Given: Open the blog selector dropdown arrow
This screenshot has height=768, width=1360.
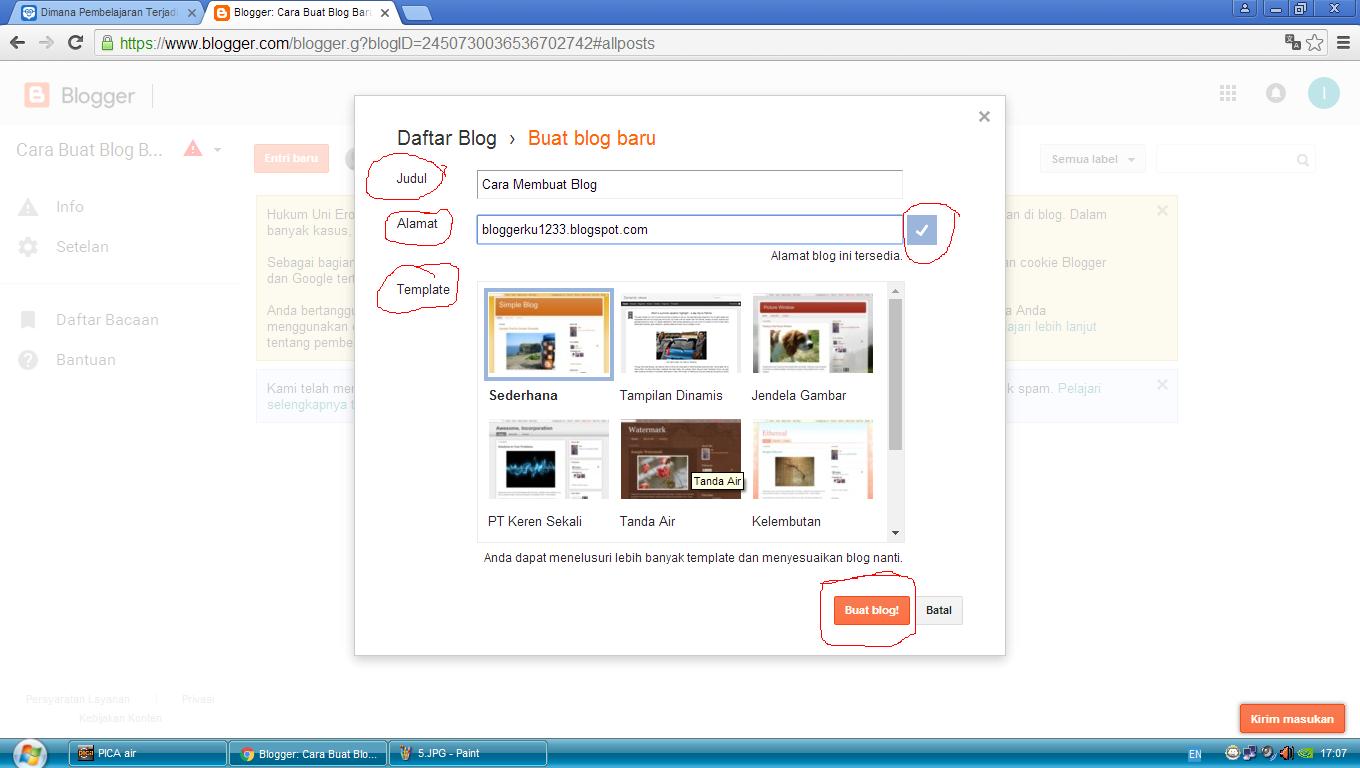Looking at the screenshot, I should click(x=218, y=150).
